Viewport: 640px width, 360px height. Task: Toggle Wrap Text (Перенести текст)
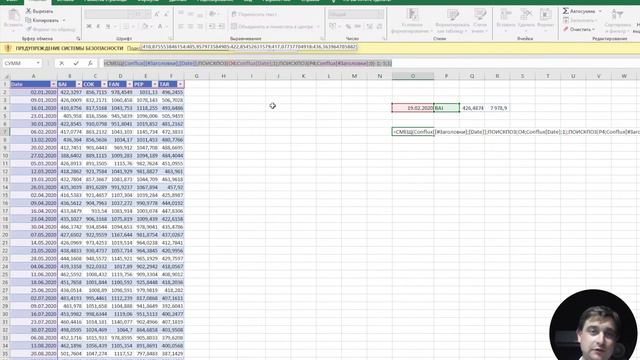[x=254, y=14]
